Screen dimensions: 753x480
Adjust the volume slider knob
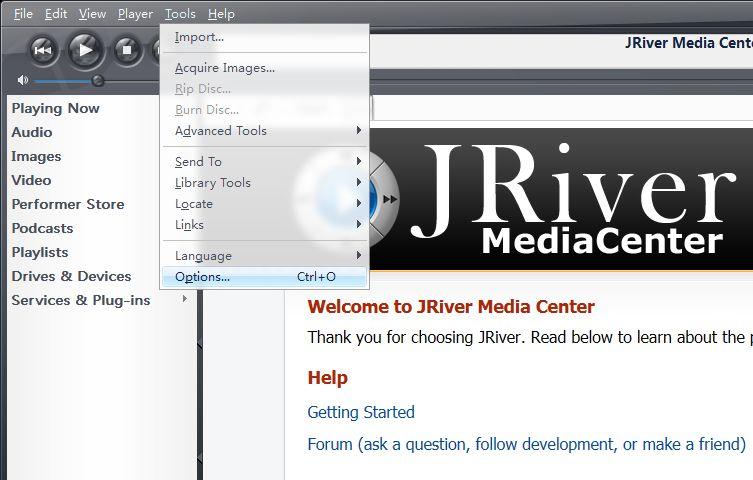click(x=98, y=81)
